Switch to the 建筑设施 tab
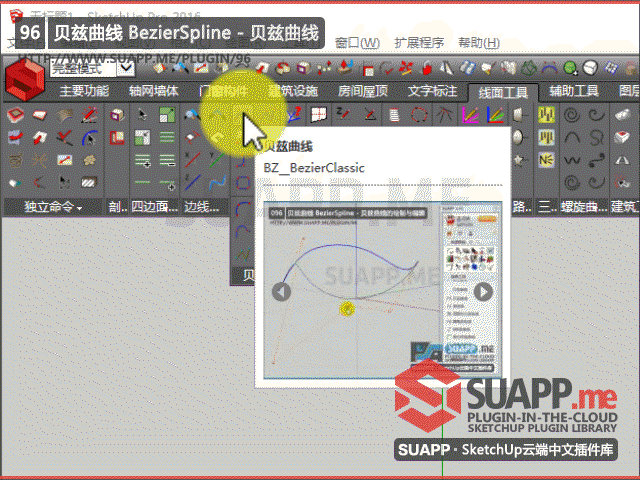This screenshot has width=640, height=480. (293, 91)
